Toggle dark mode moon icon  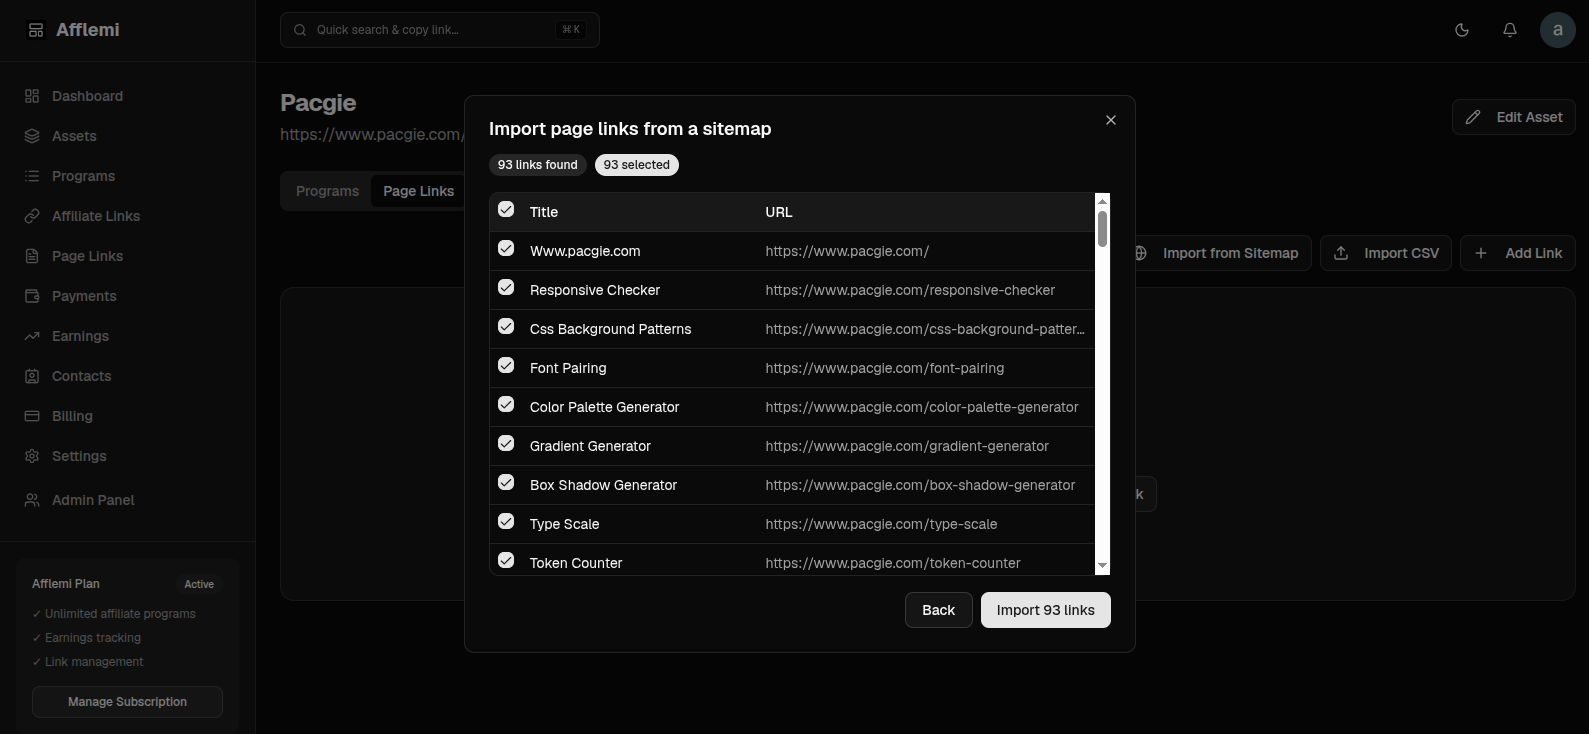click(1462, 30)
